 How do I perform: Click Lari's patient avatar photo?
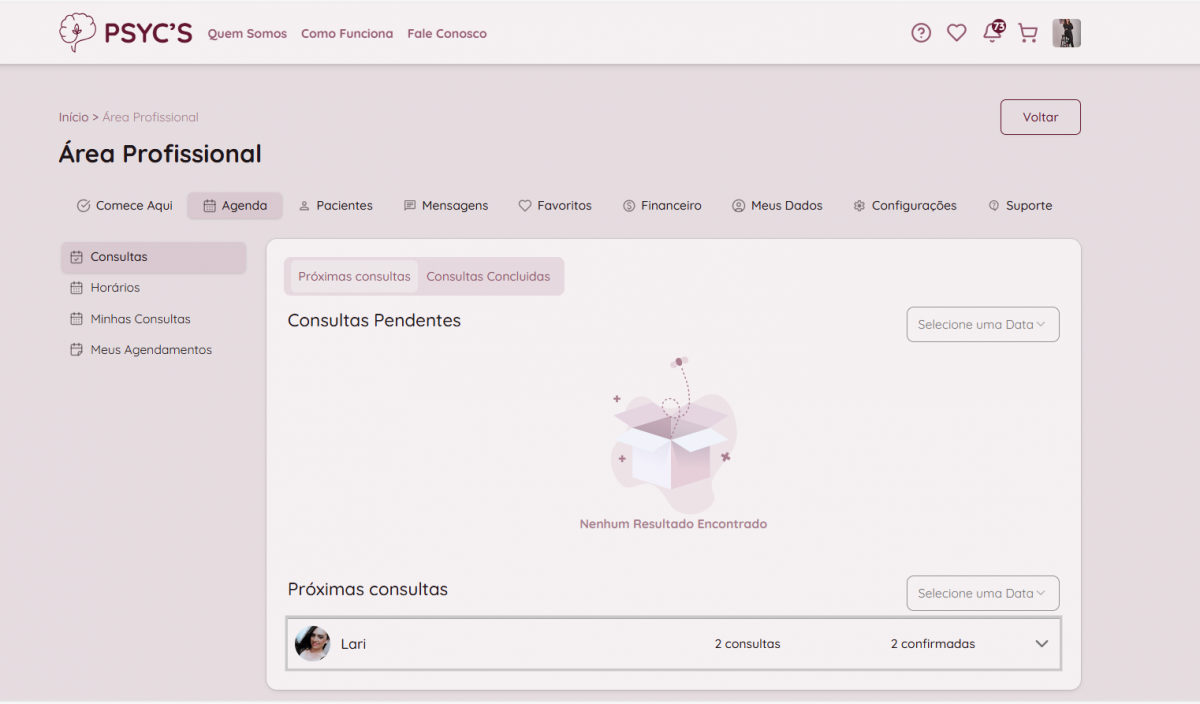[x=313, y=644]
